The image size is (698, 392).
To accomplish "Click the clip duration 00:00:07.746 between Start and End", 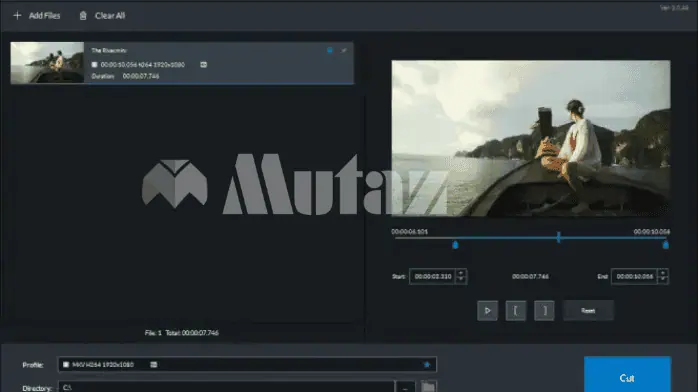I will (530, 276).
